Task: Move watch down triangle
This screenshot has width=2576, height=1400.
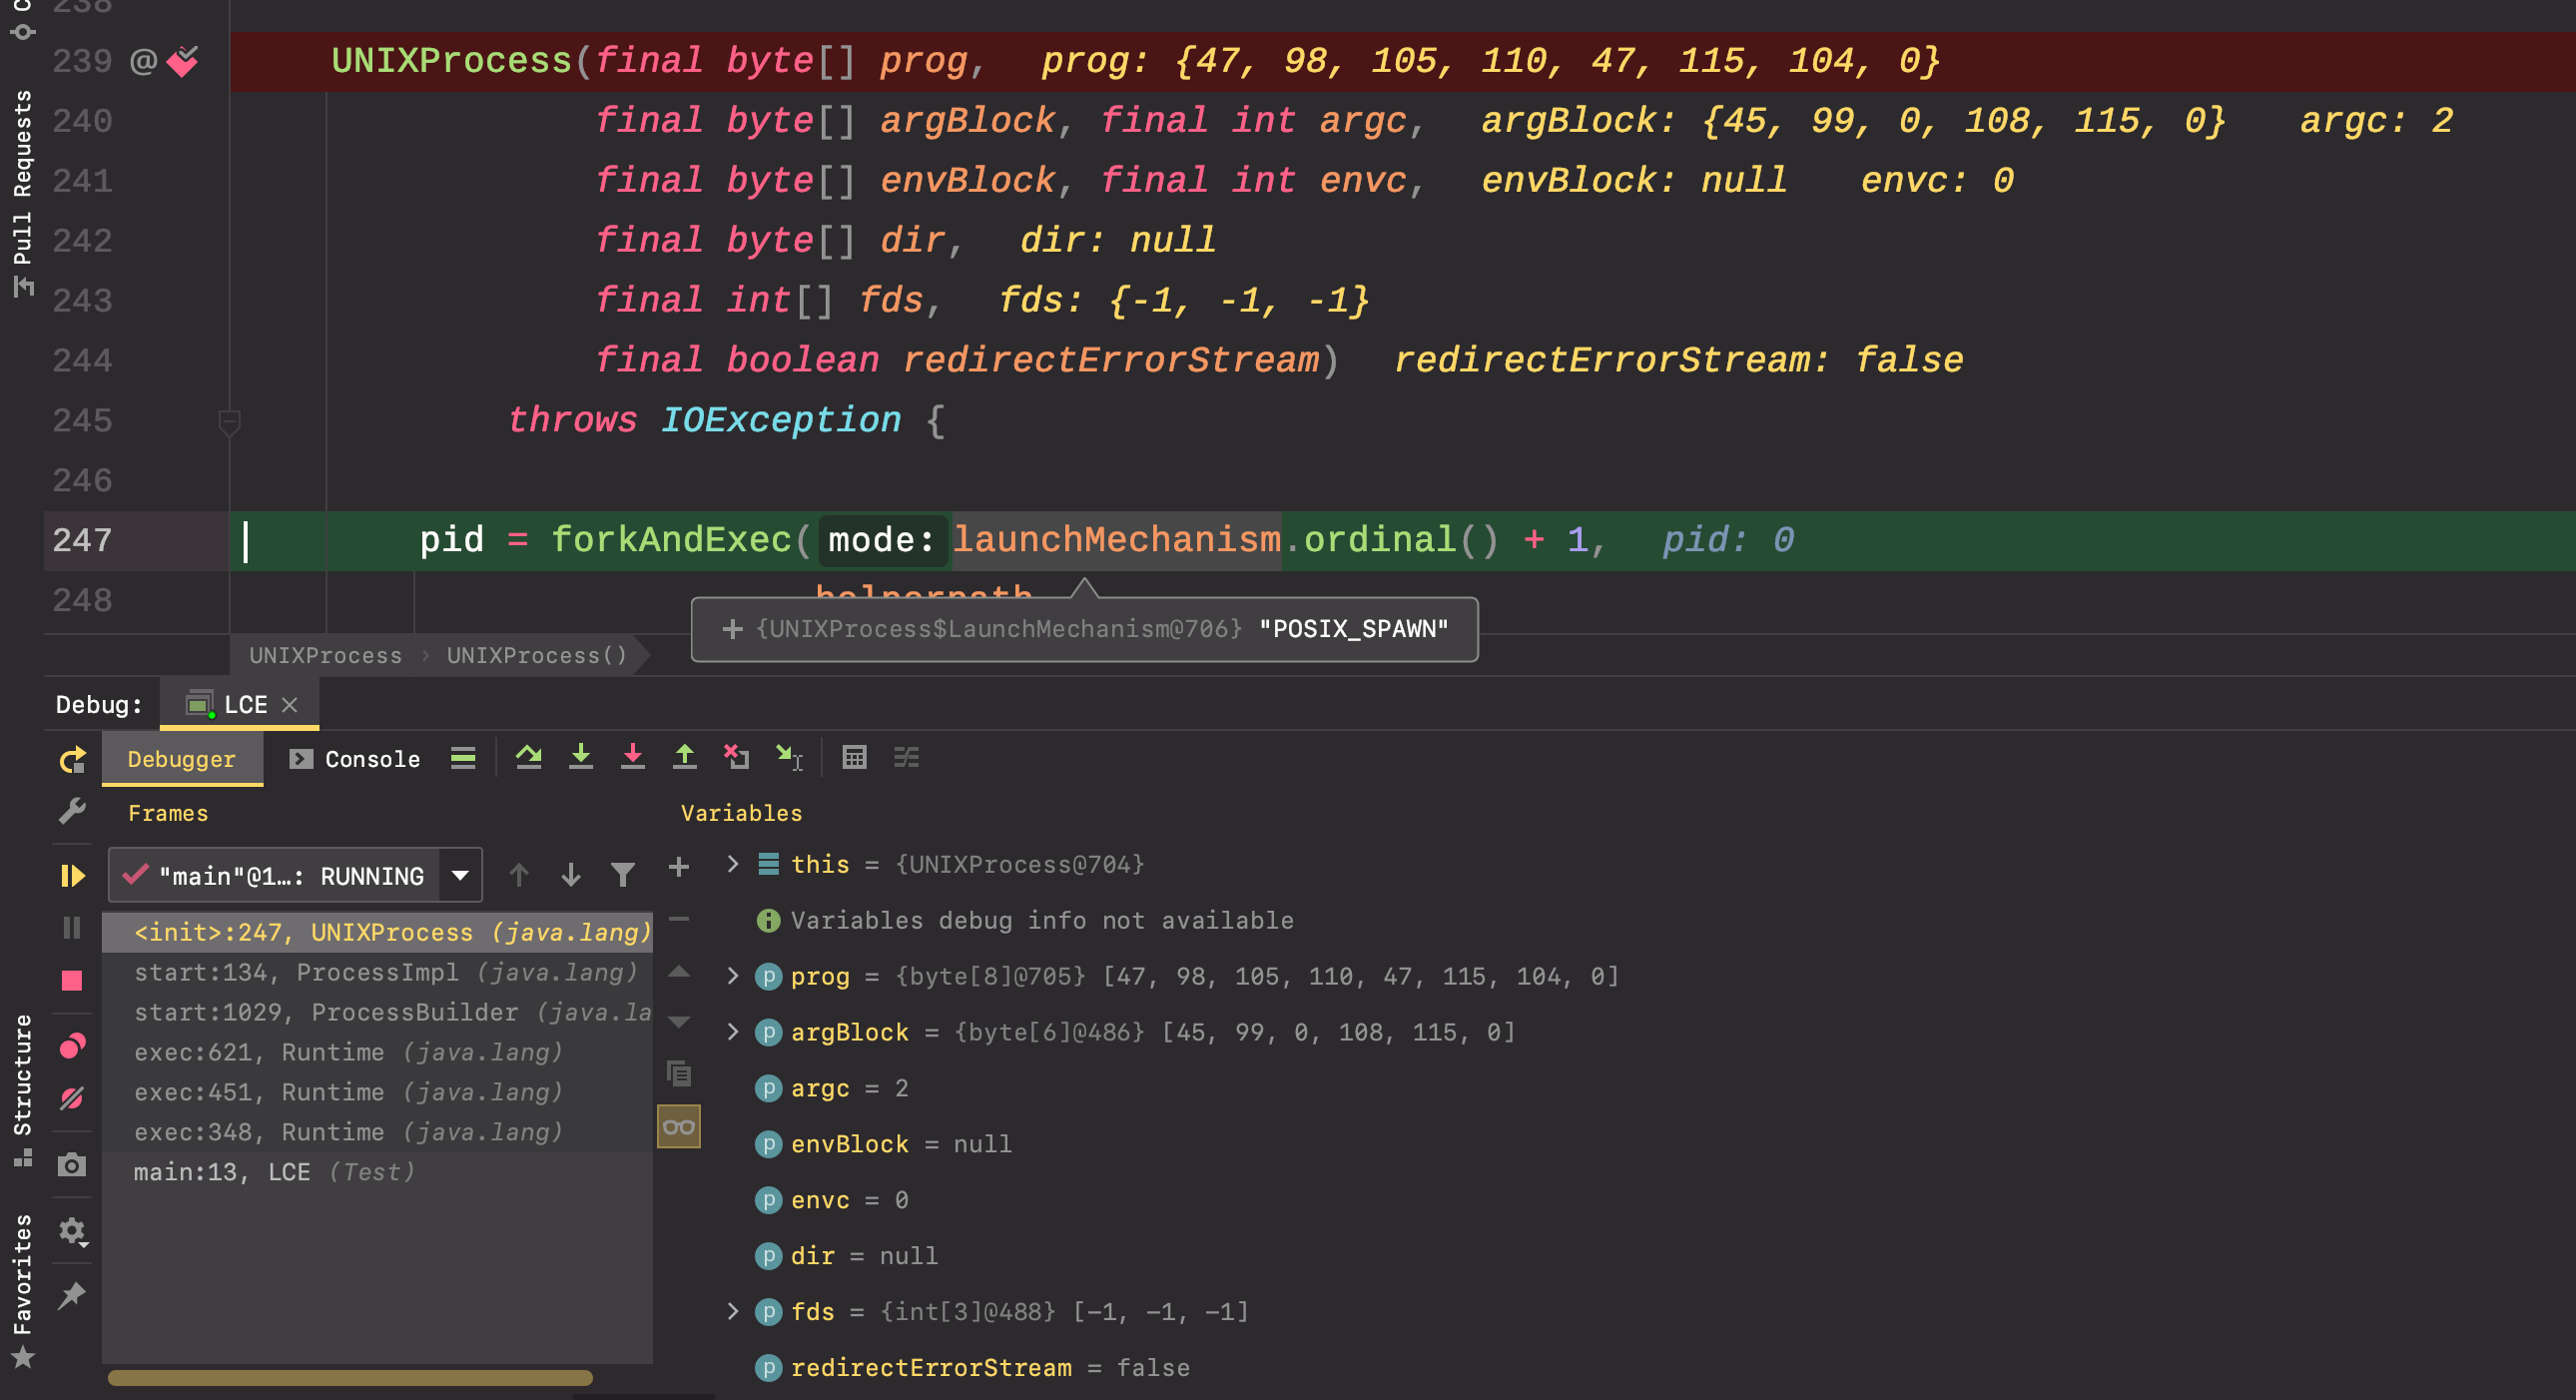Action: [x=679, y=1022]
